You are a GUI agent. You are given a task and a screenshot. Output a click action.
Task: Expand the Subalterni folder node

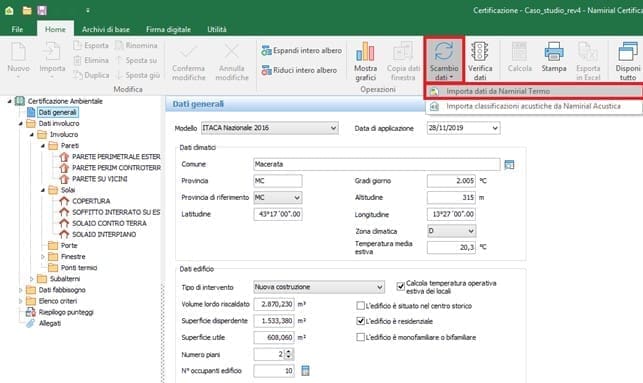[x=32, y=279]
